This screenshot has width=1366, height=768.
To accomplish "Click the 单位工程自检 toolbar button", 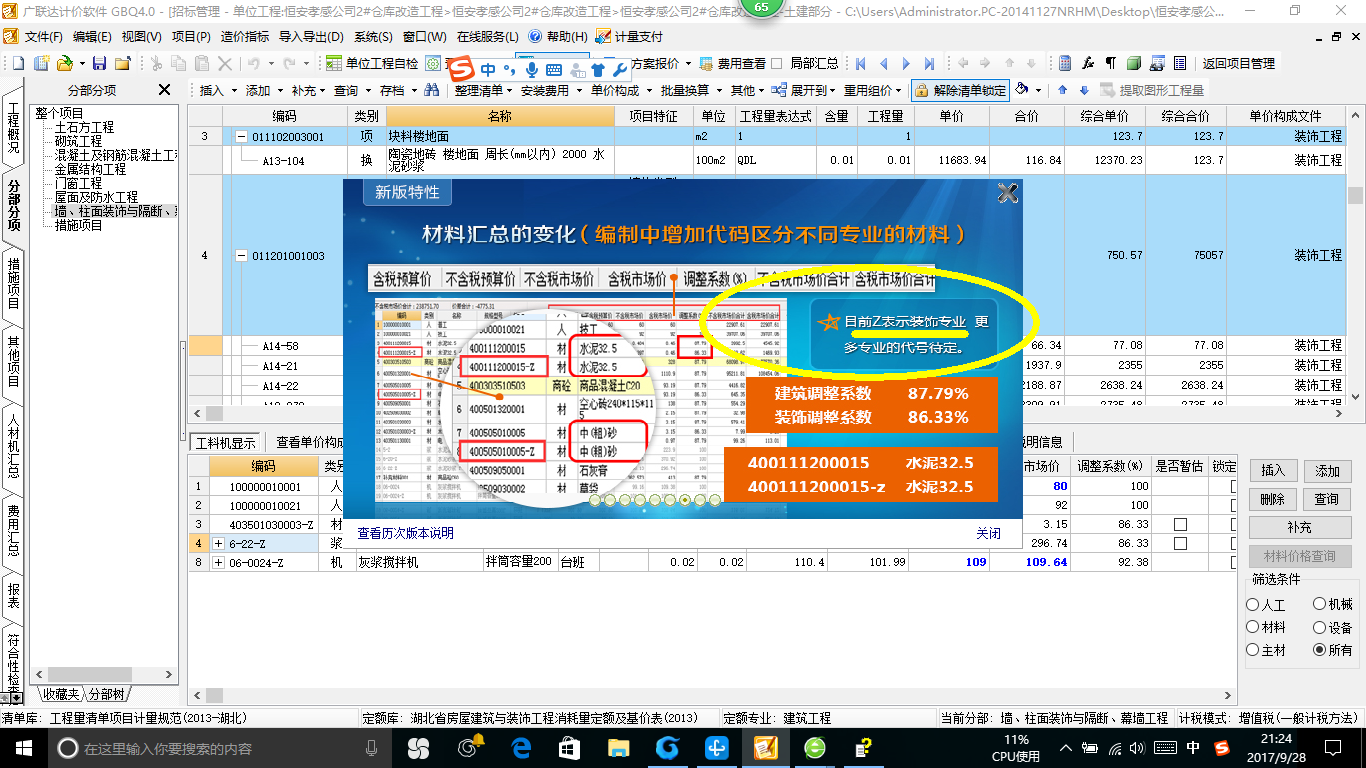I will tap(373, 63).
